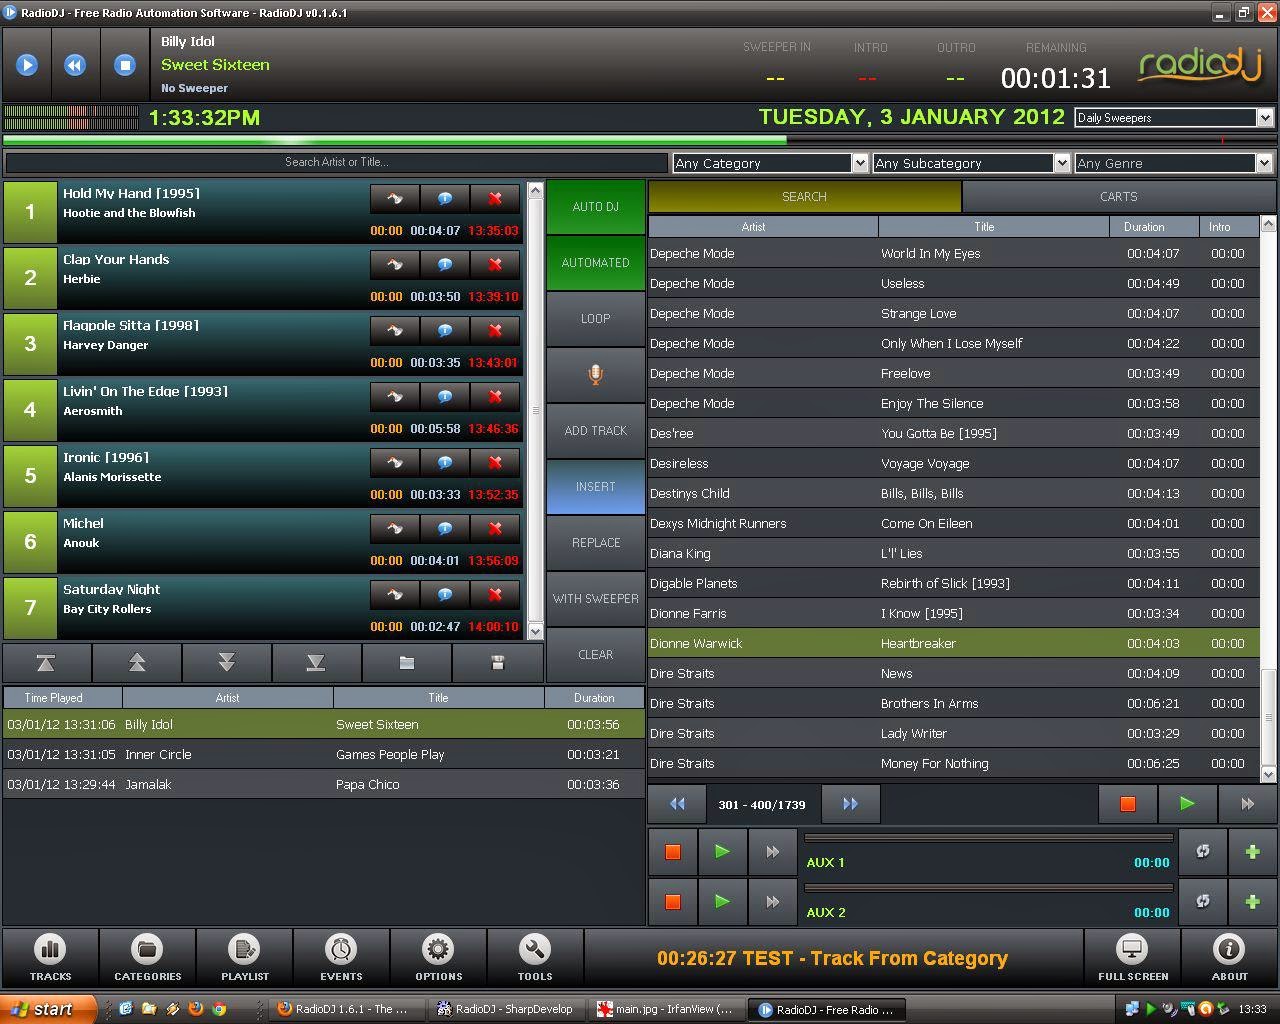This screenshot has height=1024, width=1280.
Task: Remove Livin' On The Edge from playlist
Action: pos(495,396)
